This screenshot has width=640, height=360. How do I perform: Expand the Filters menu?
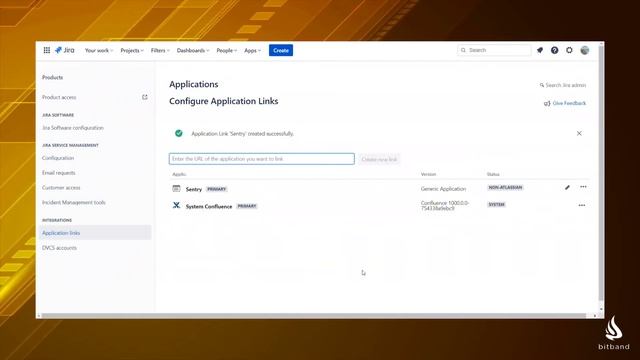(x=160, y=51)
